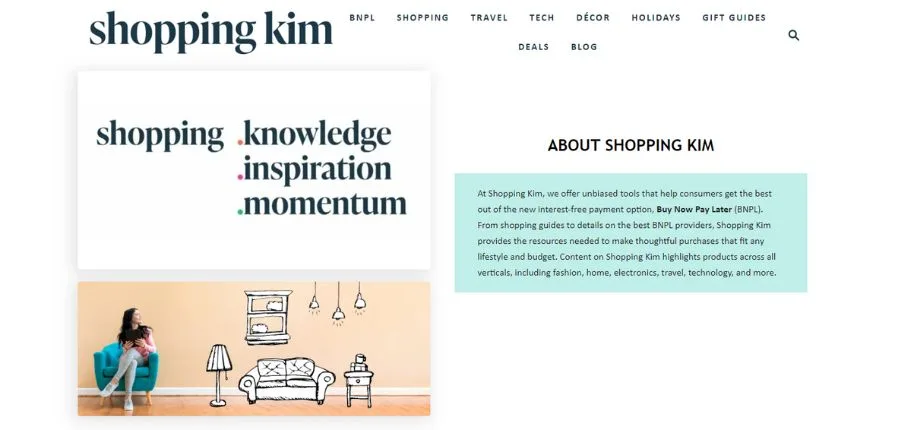Click the sketched sofa drawing
This screenshot has width=900, height=430.
(286, 381)
